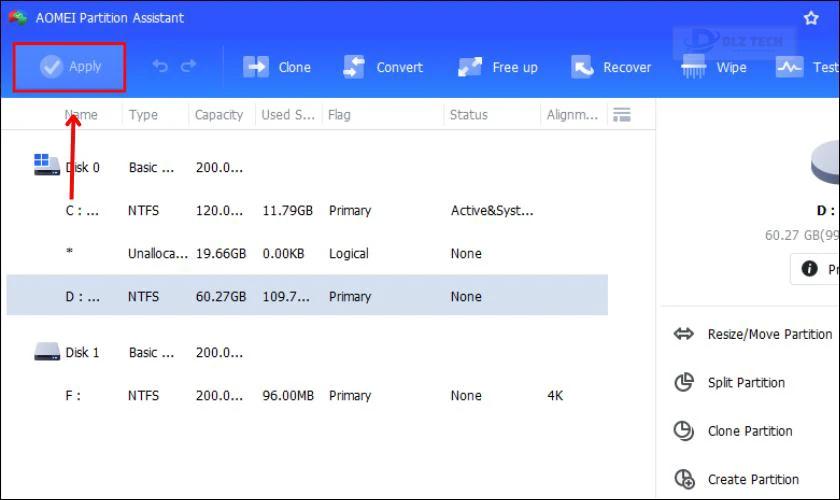This screenshot has width=840, height=500.
Task: Choose Resize/Move Partition in side panel
Action: pos(770,334)
